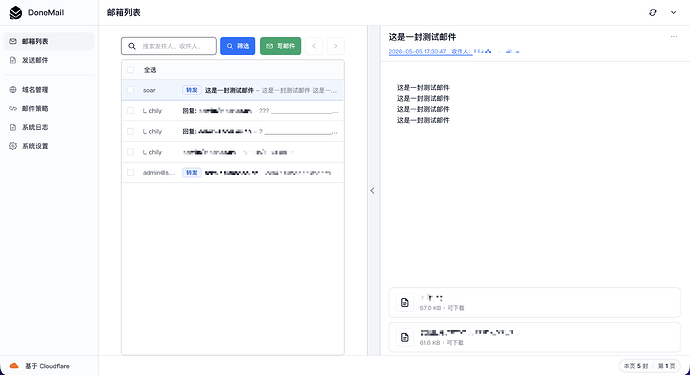
Task: Check the second L chily row checkbox
Action: pos(131,131)
